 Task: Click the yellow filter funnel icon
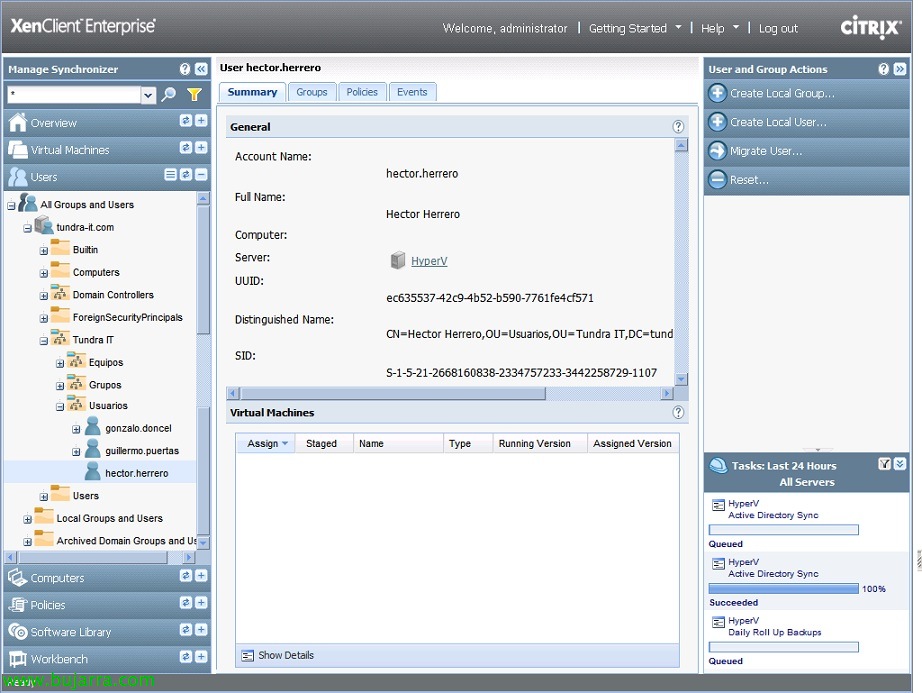click(194, 94)
